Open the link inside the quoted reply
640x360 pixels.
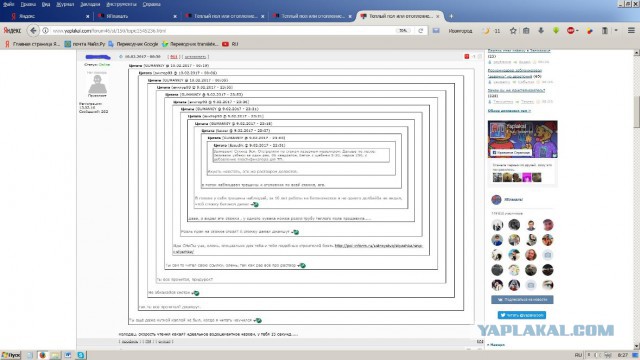point(378,246)
